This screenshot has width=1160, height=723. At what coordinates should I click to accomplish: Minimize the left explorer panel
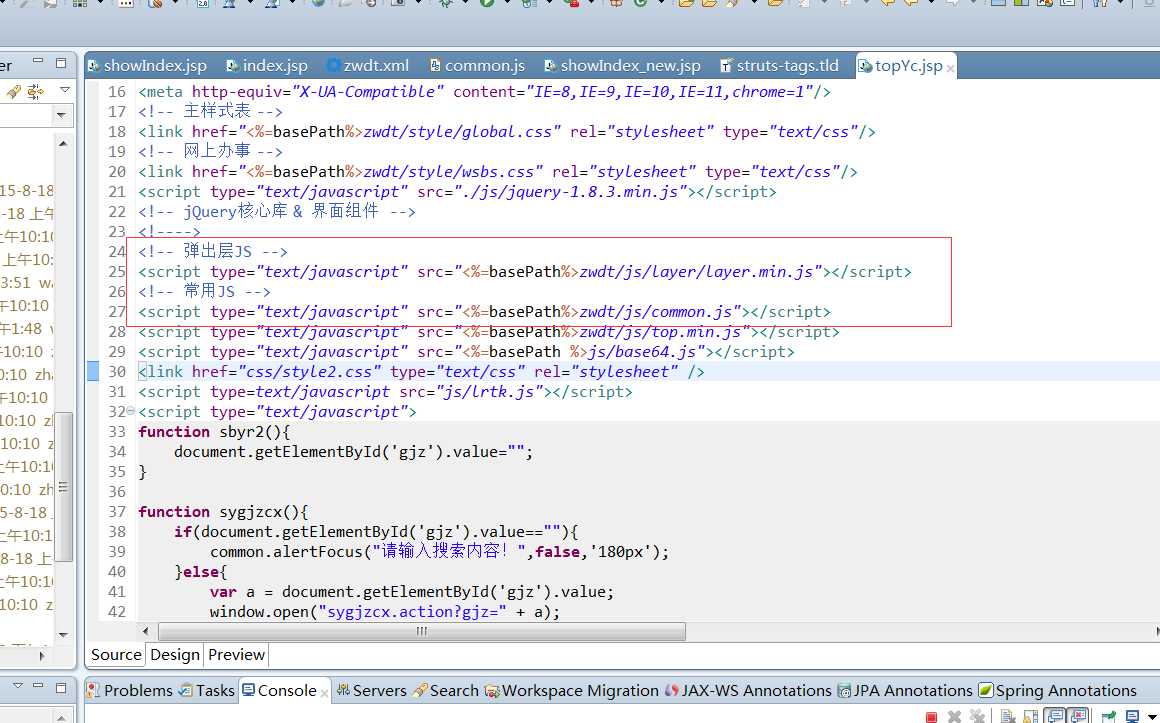tap(38, 61)
